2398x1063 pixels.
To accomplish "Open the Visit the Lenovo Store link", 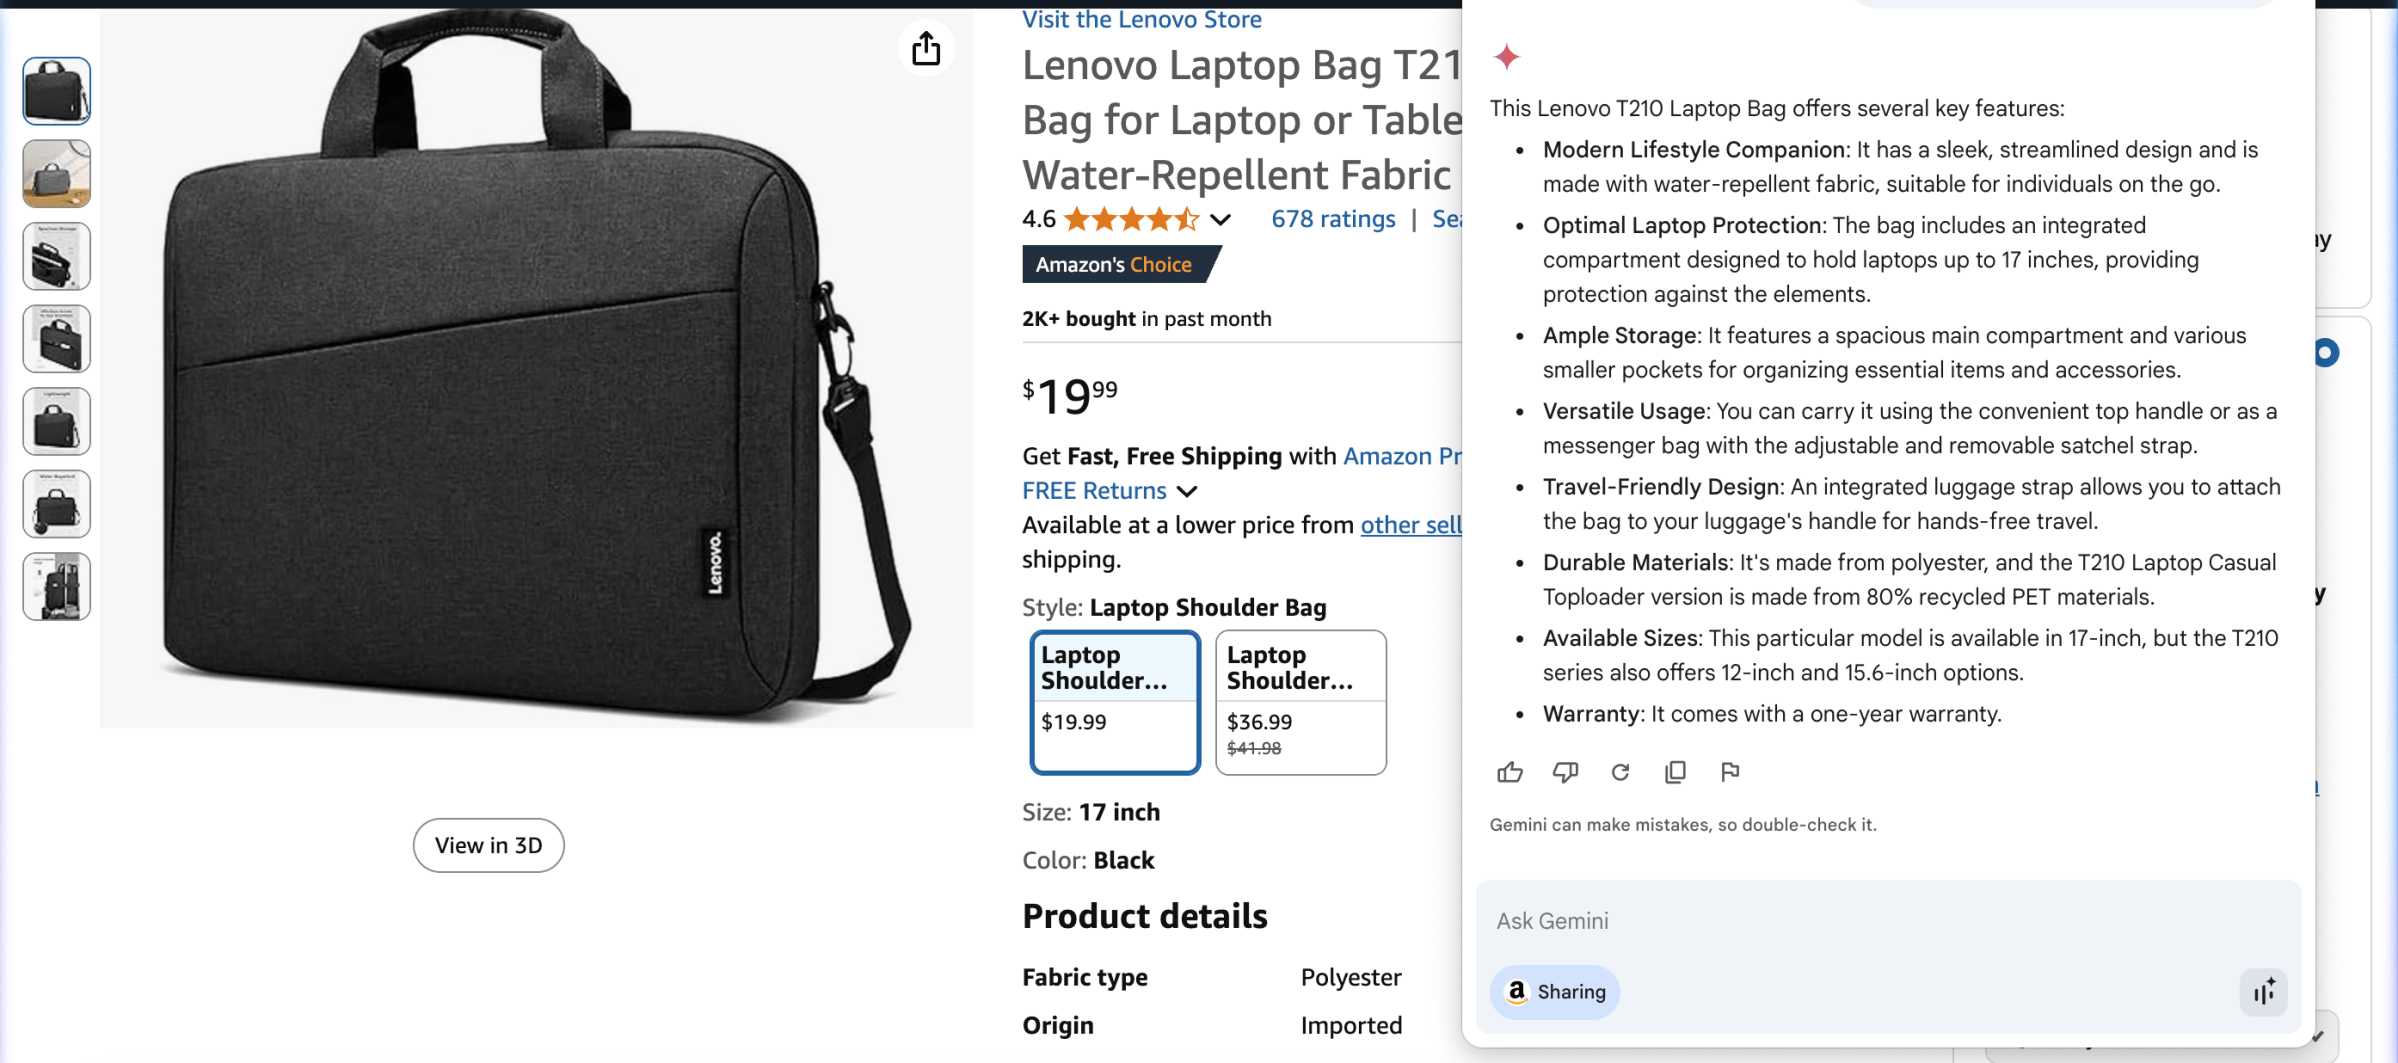I will pos(1141,19).
